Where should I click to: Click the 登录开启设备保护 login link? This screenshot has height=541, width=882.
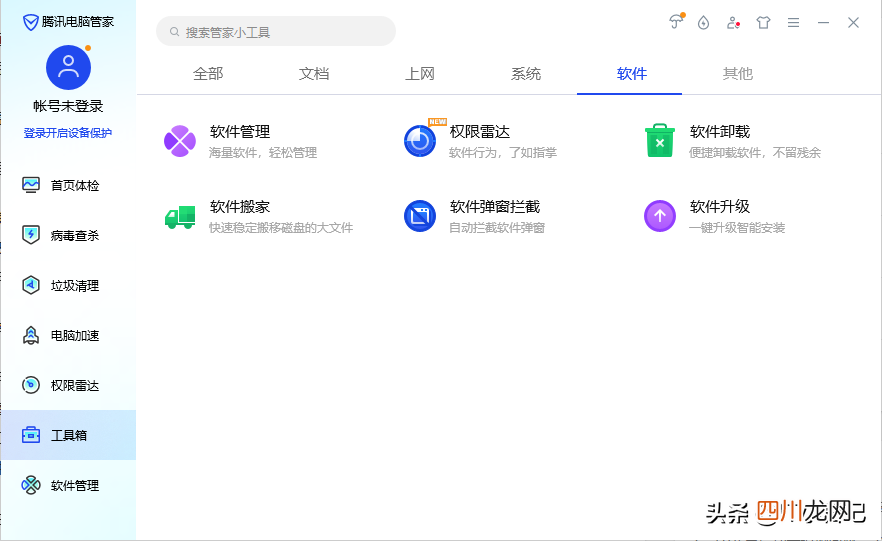pyautogui.click(x=68, y=133)
